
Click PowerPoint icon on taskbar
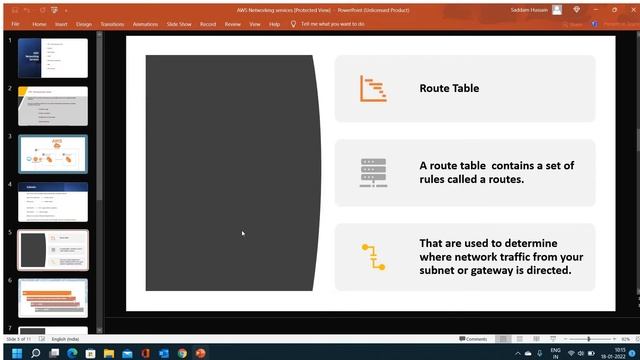pyautogui.click(x=200, y=353)
